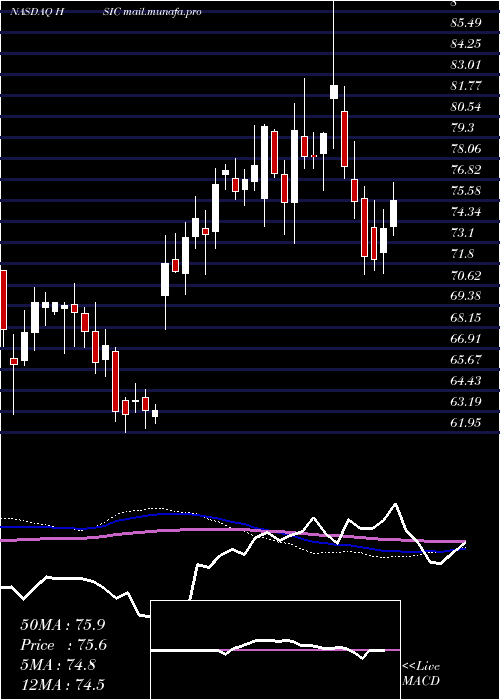
Task: Click the 85.49 price axis label
Action: pos(466,22)
